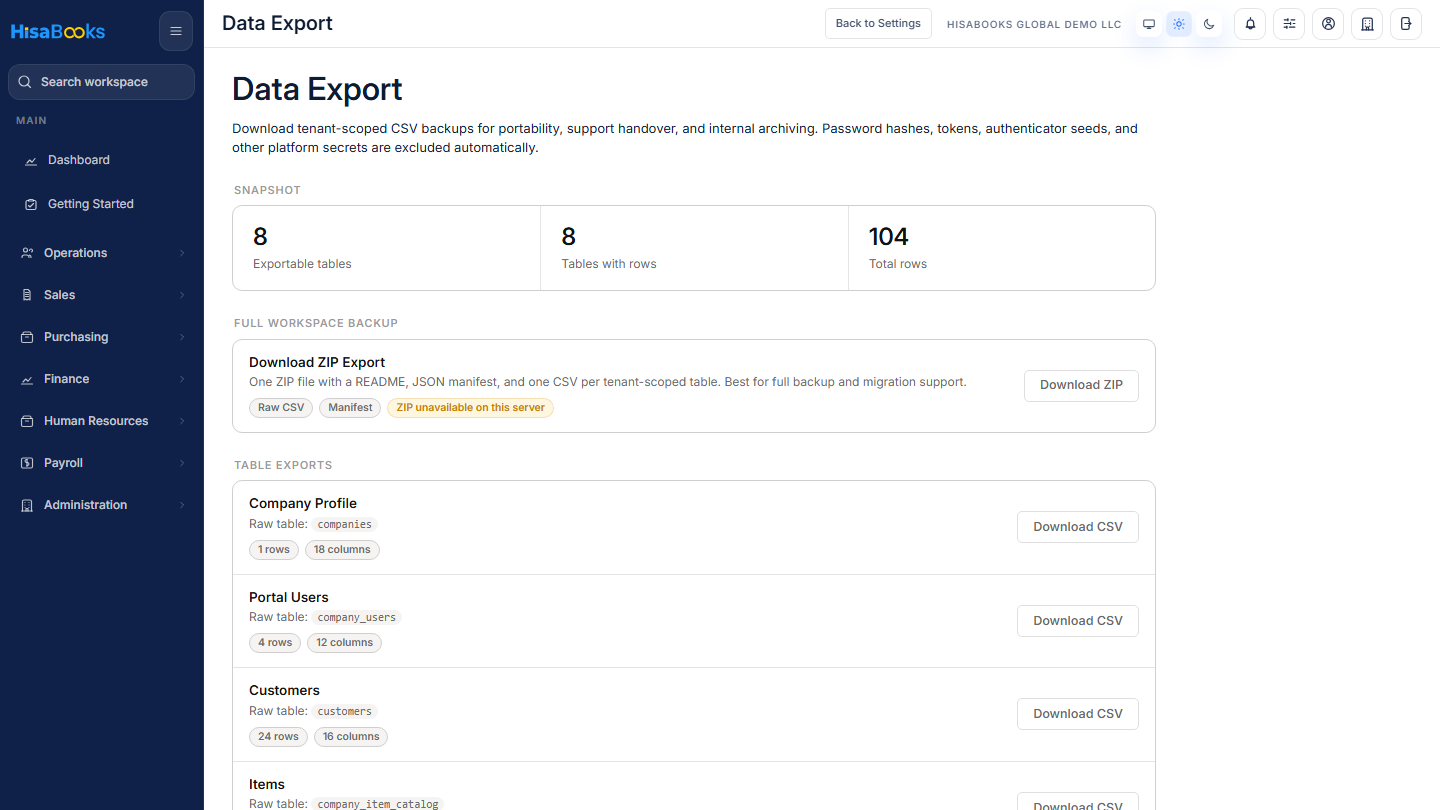Screen dimensions: 1440x810
Task: Click the 104 Total rows card
Action: 1001,248
